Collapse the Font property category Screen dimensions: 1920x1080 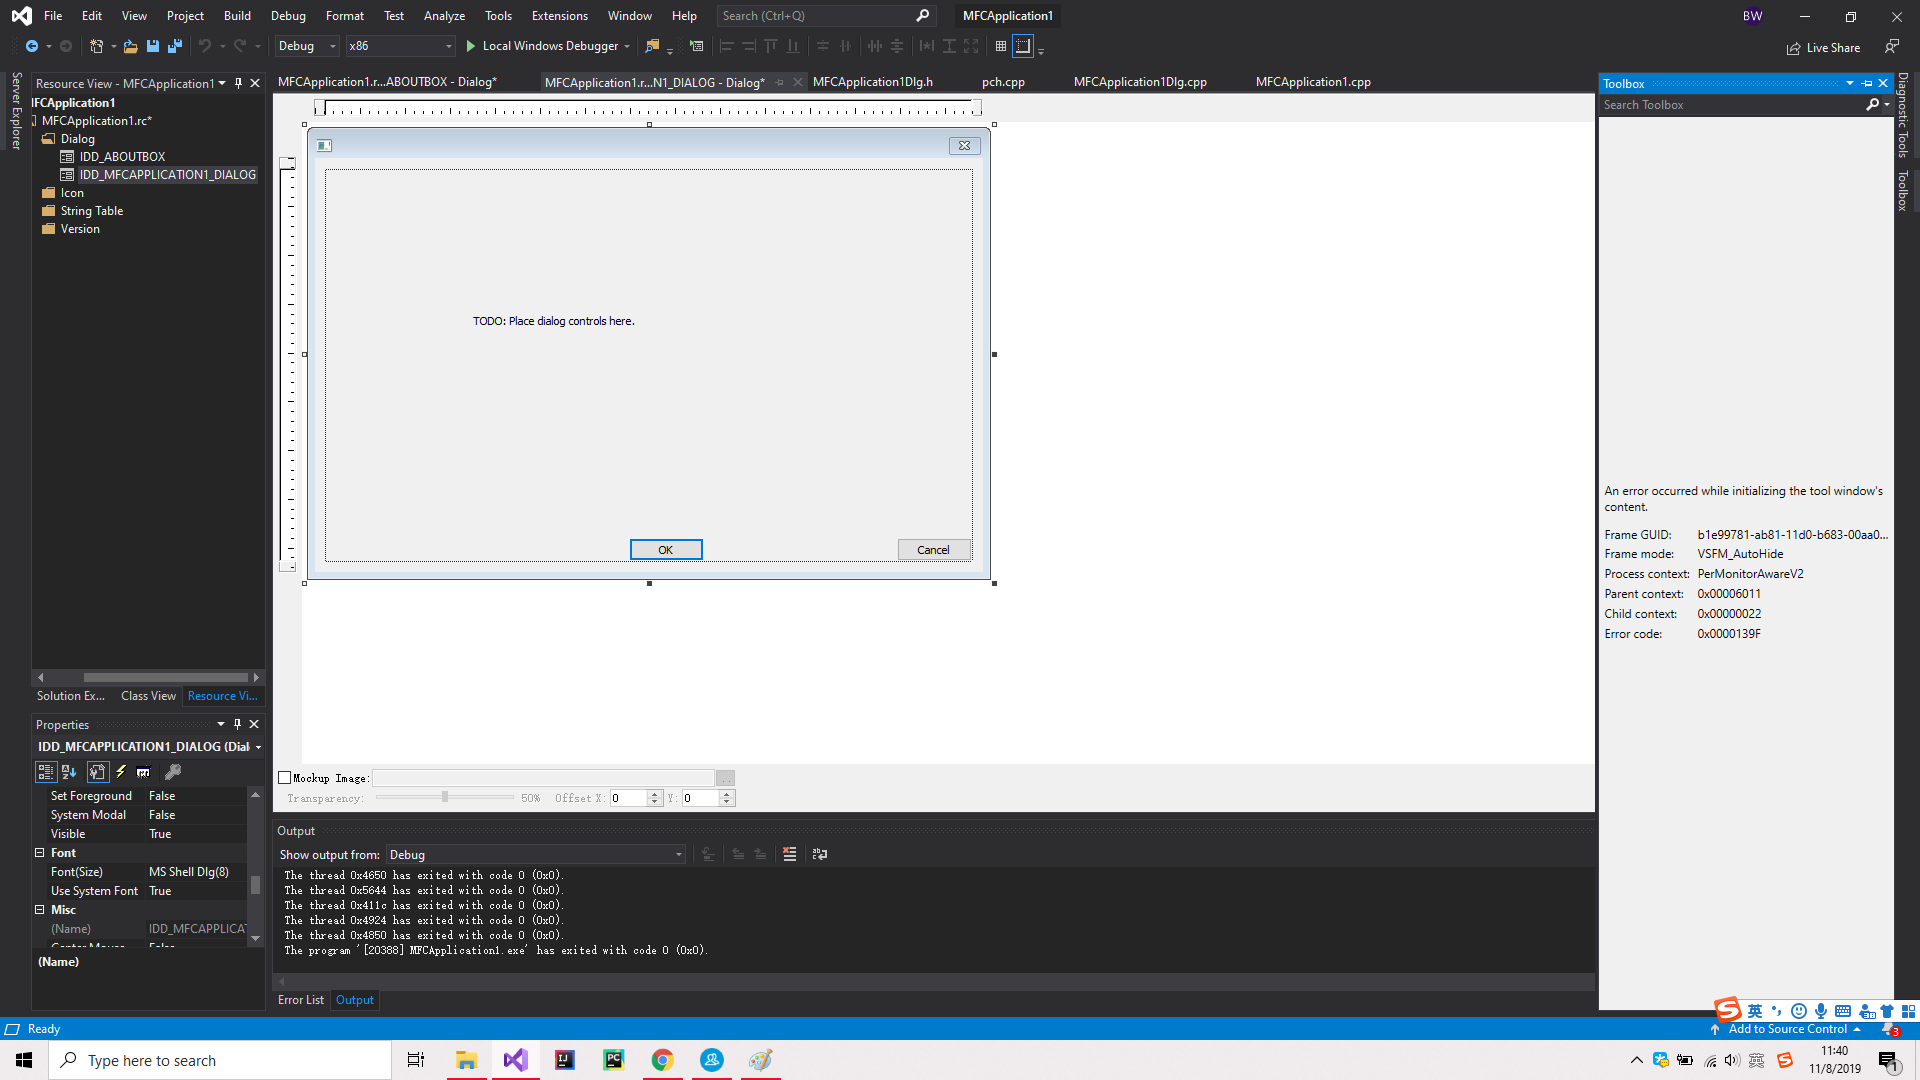click(x=40, y=853)
